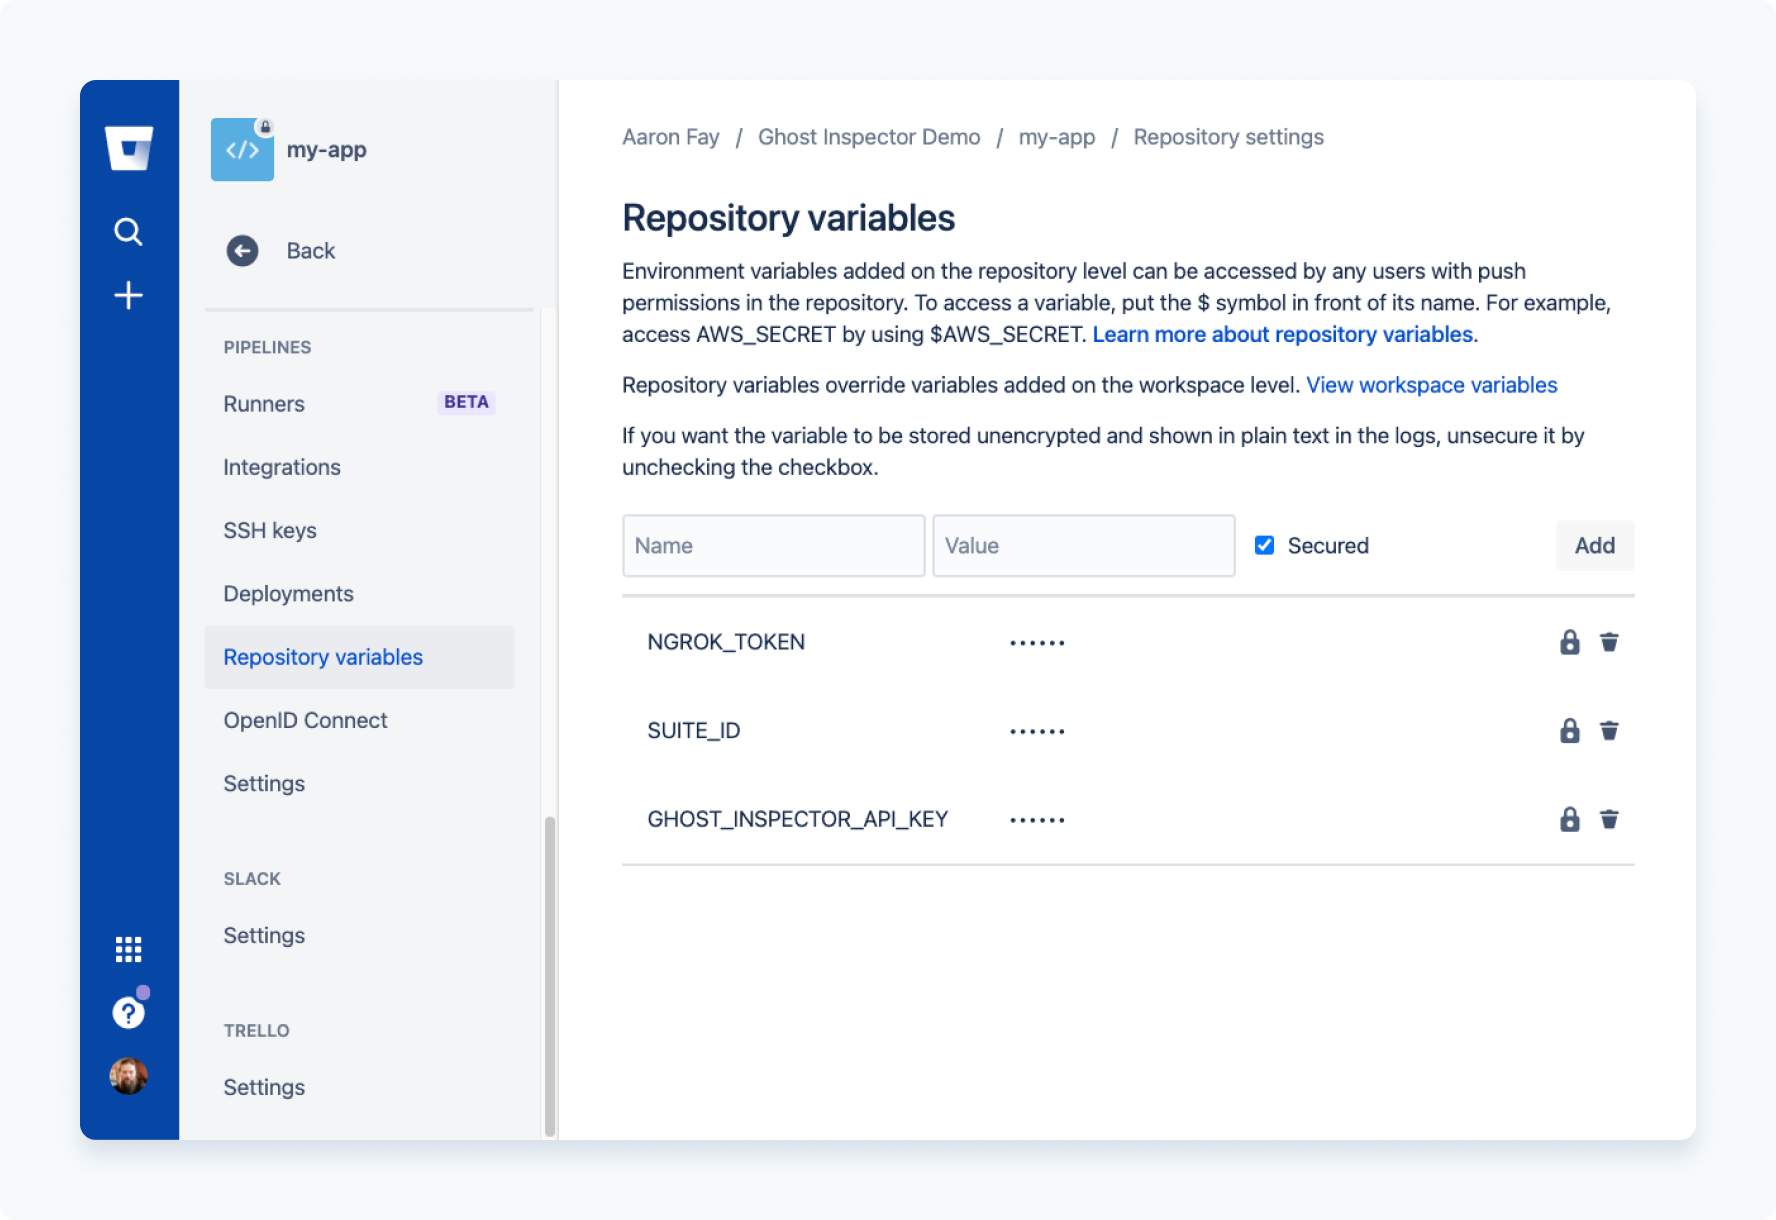
Task: Delete GHOST_INSPECTOR_API_KEY via its trash icon
Action: pos(1610,819)
